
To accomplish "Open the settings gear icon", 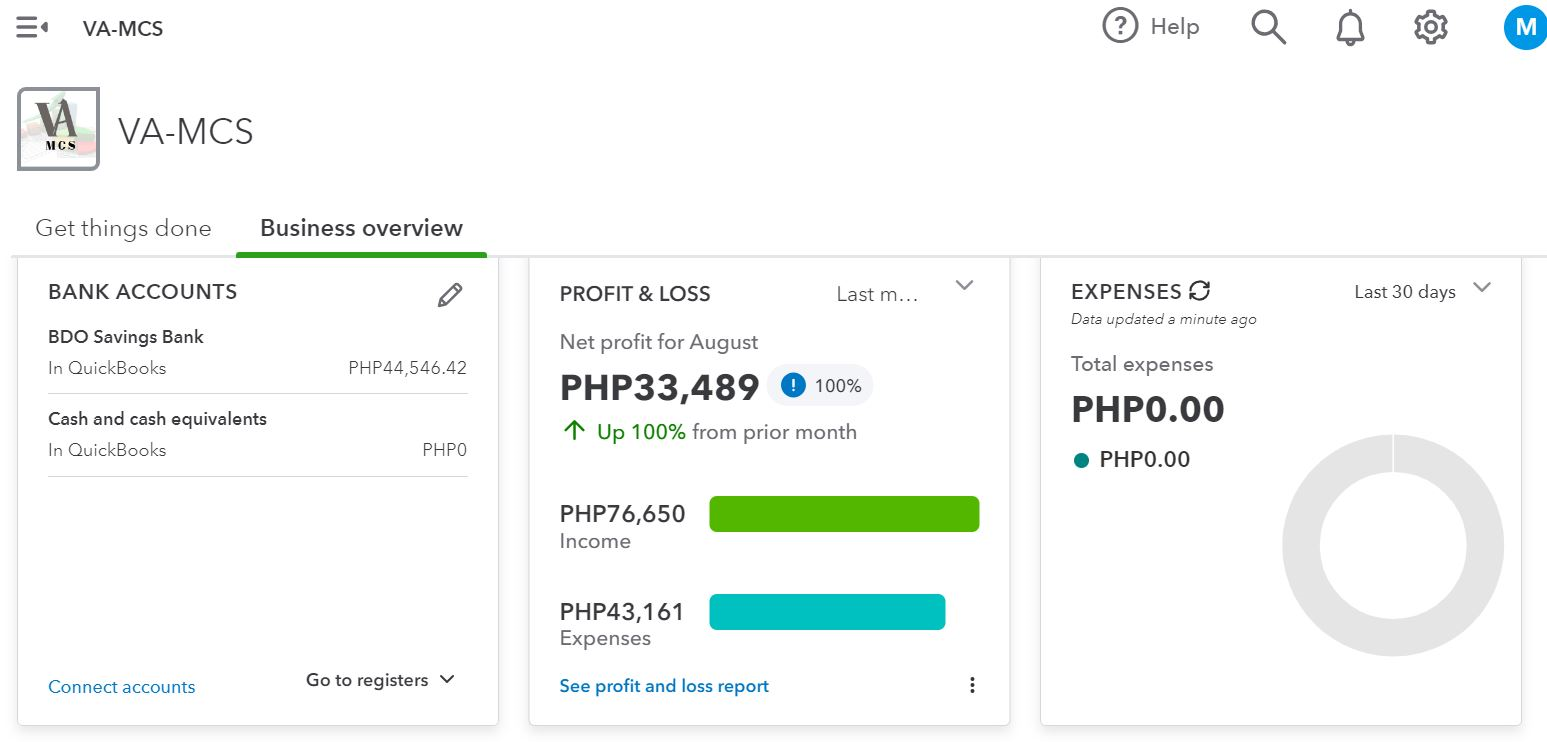I will pos(1431,27).
